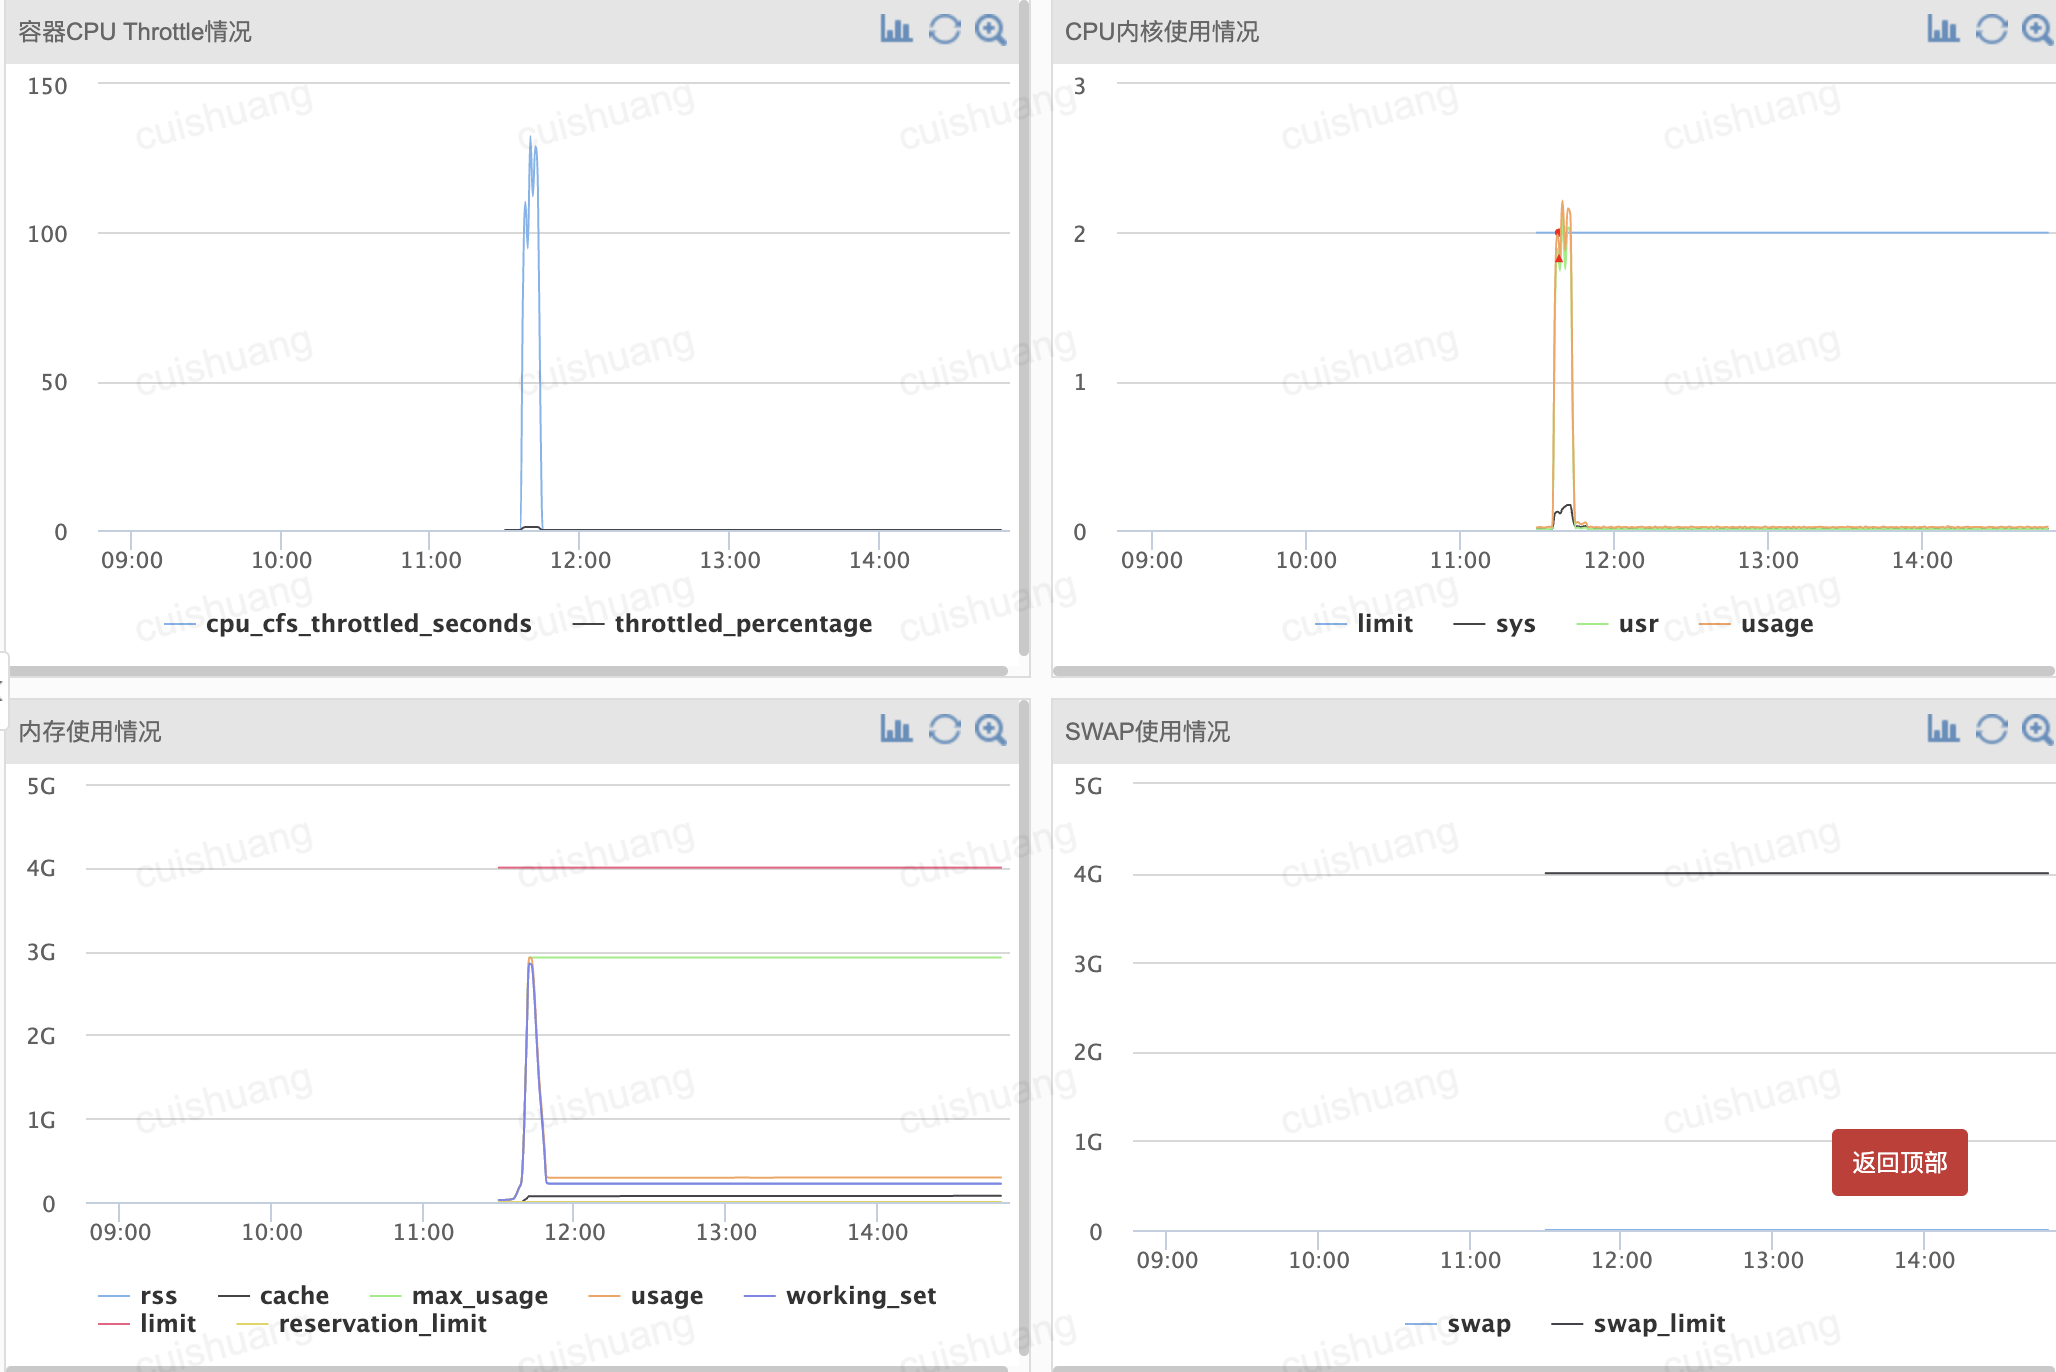Refresh the 内存使用情况 memory chart
Image resolution: width=2056 pixels, height=1372 pixels.
pyautogui.click(x=944, y=730)
